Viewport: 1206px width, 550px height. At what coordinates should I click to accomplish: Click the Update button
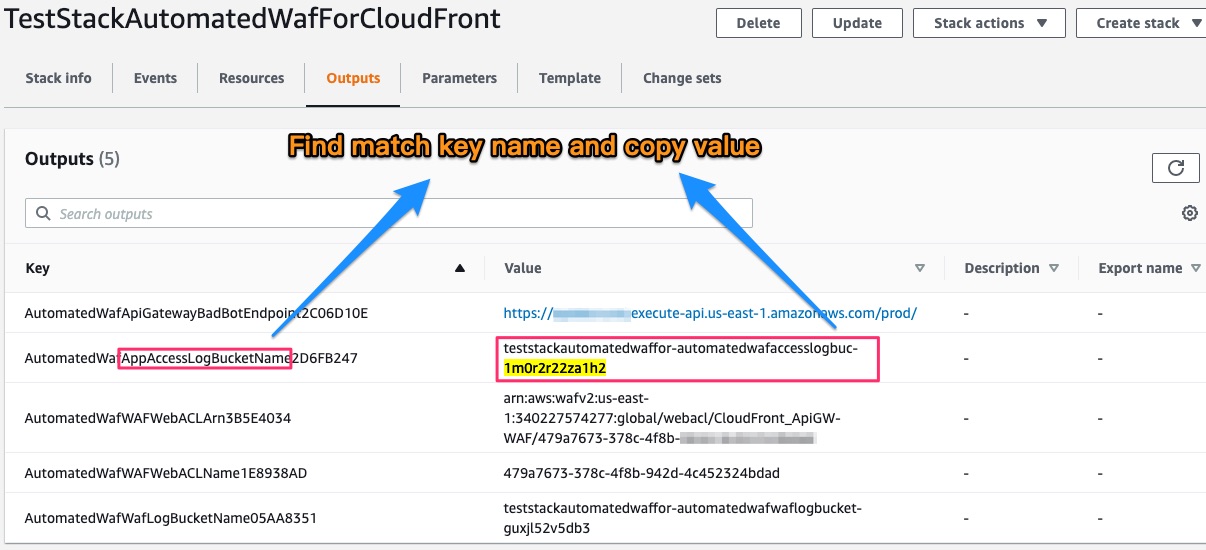(x=857, y=23)
